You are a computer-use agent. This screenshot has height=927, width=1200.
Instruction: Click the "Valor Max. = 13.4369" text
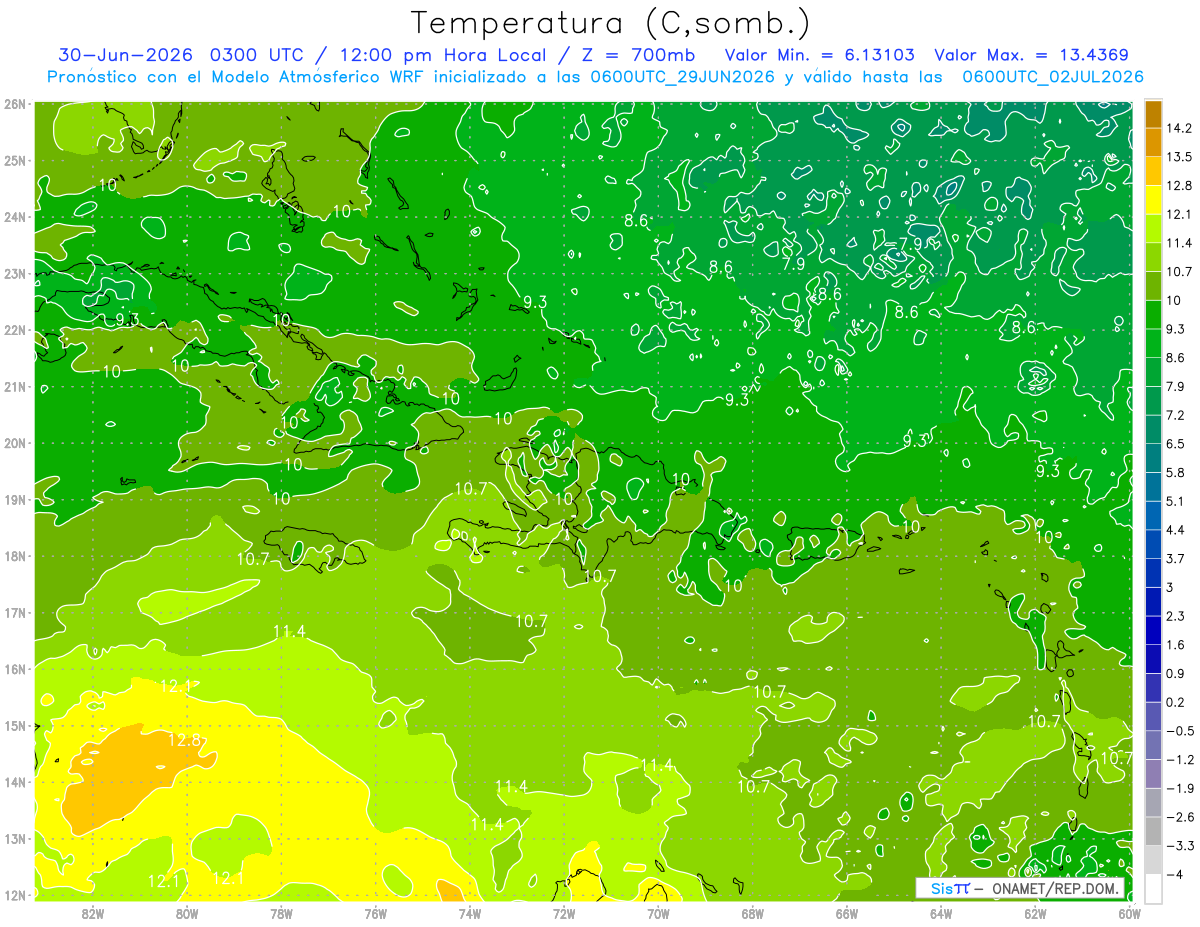1032,55
